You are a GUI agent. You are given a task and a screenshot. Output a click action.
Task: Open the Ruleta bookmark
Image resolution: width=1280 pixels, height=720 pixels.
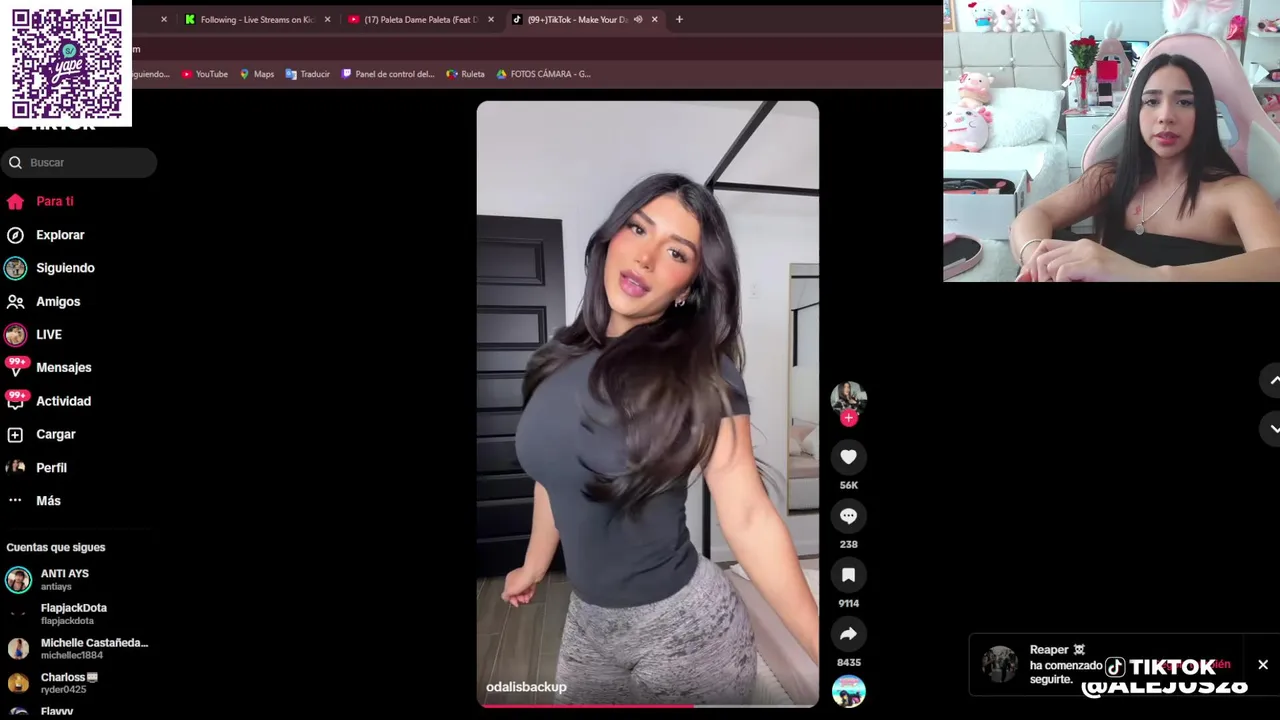click(x=465, y=74)
